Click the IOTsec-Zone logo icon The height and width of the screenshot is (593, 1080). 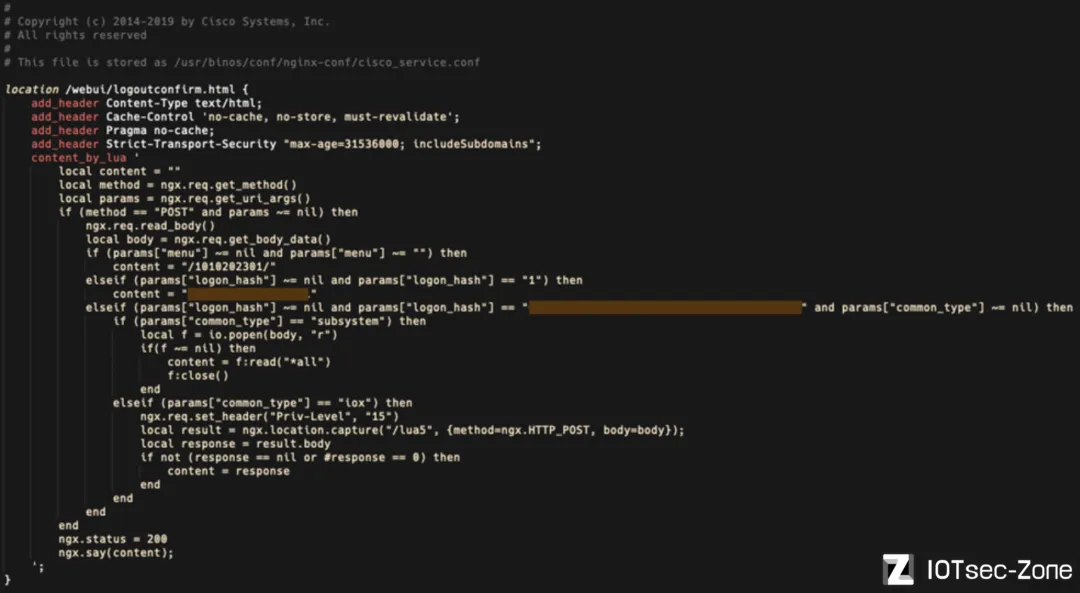(x=898, y=569)
